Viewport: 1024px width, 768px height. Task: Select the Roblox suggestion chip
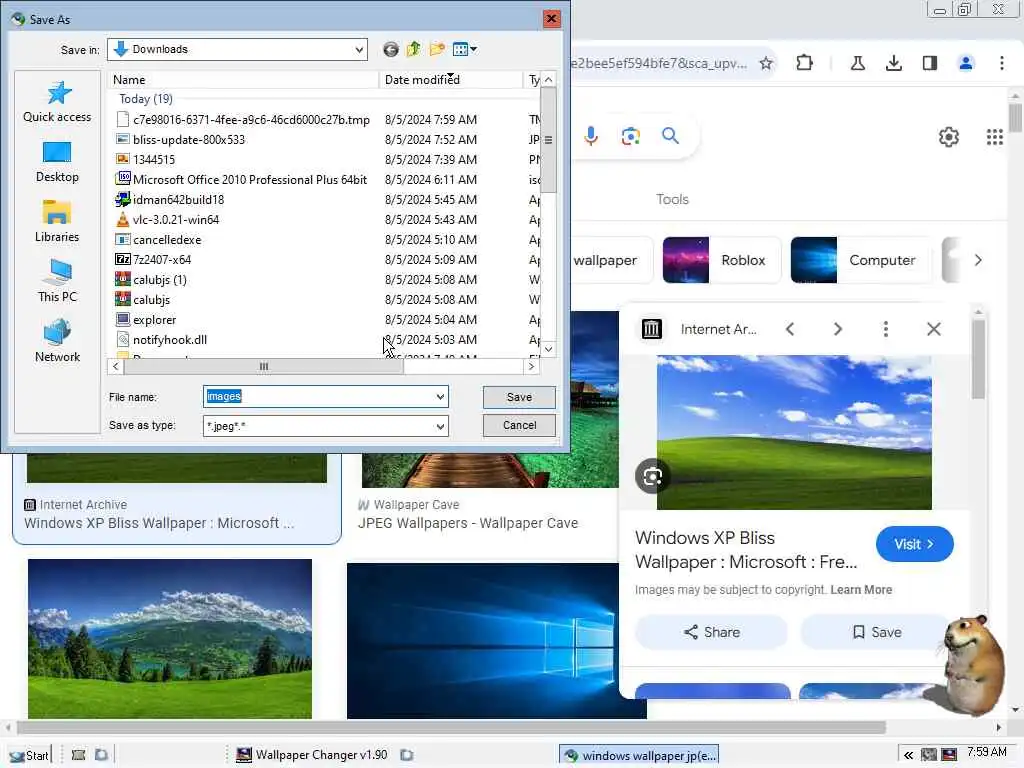pyautogui.click(x=722, y=260)
